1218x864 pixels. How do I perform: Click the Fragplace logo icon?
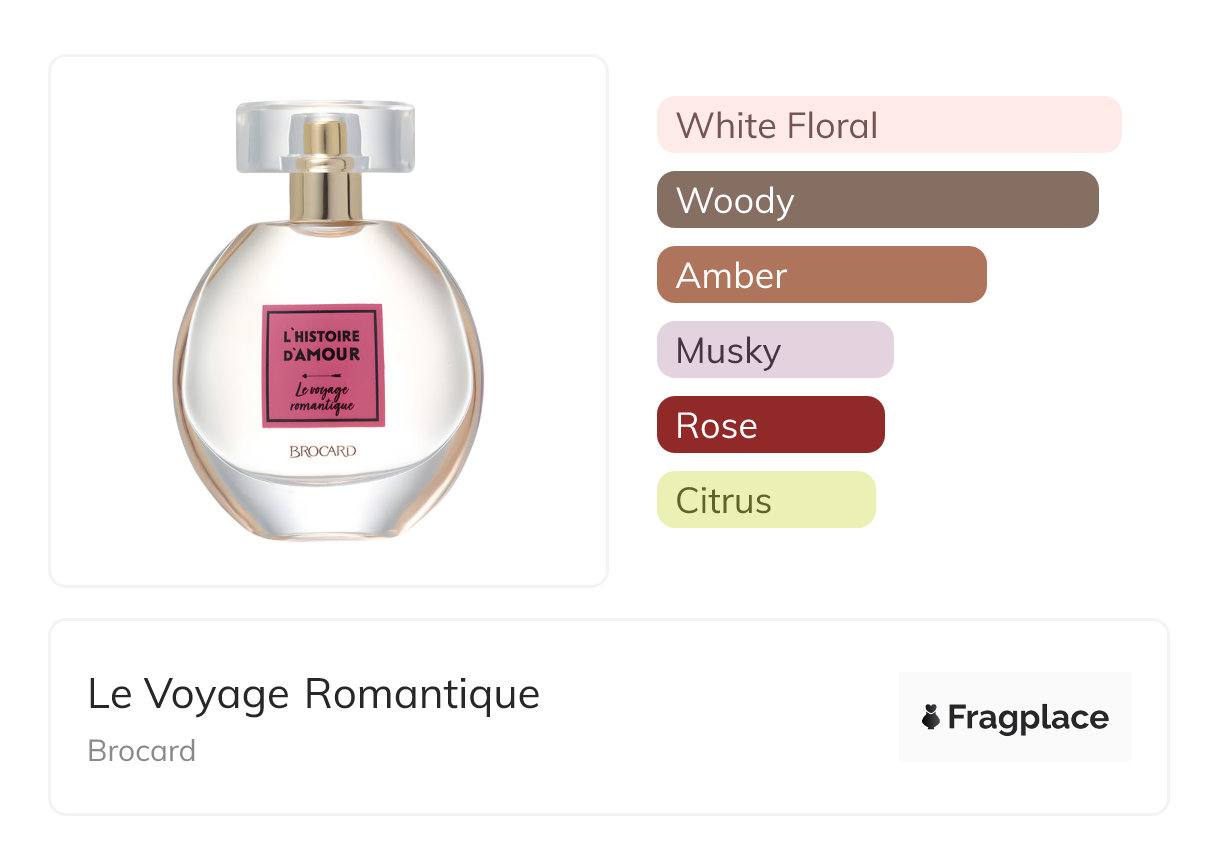coord(931,717)
